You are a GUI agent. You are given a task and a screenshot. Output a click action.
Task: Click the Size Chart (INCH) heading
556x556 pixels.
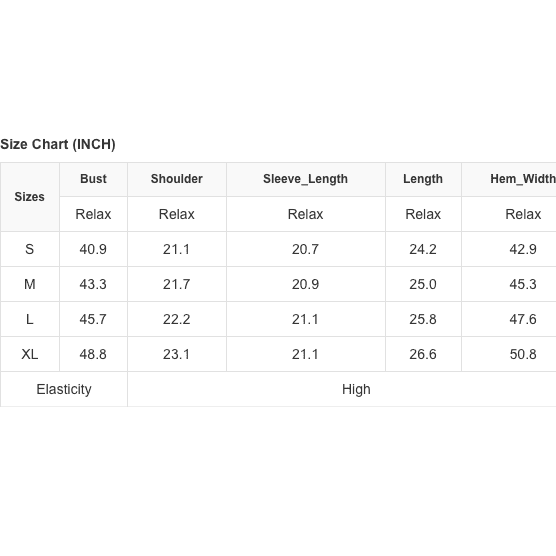(58, 144)
